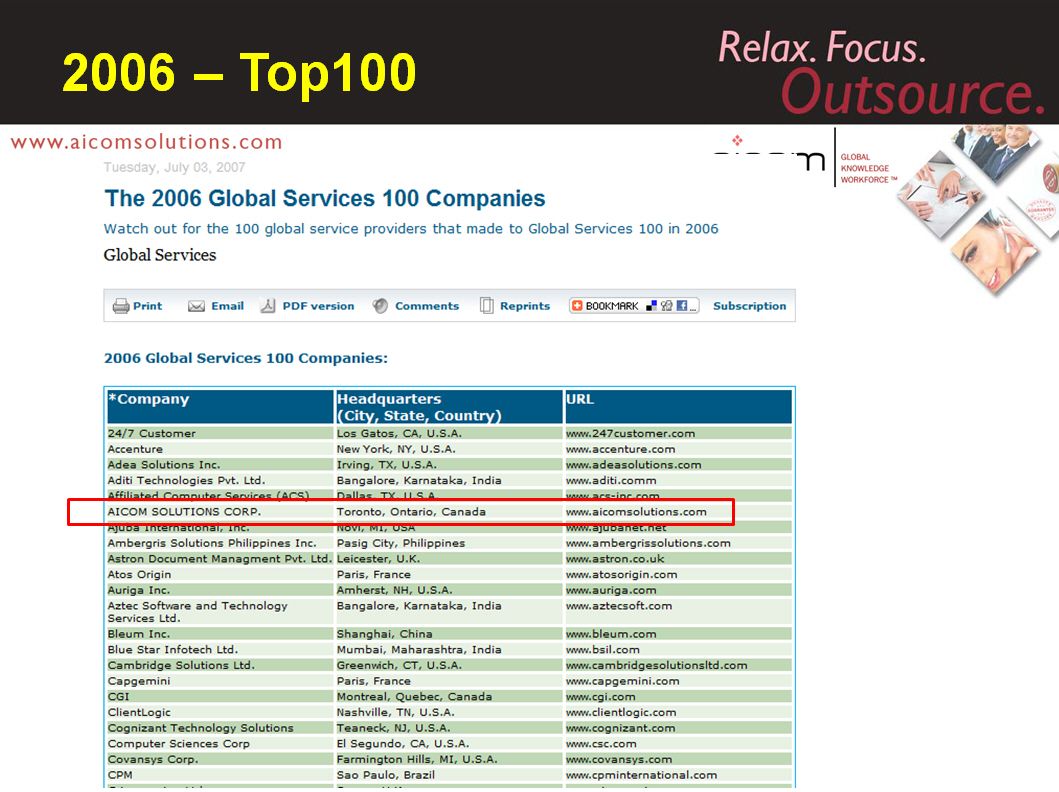The height and width of the screenshot is (792, 1059).
Task: Click the www.adeasolutions.com URL
Action: pyautogui.click(x=634, y=465)
